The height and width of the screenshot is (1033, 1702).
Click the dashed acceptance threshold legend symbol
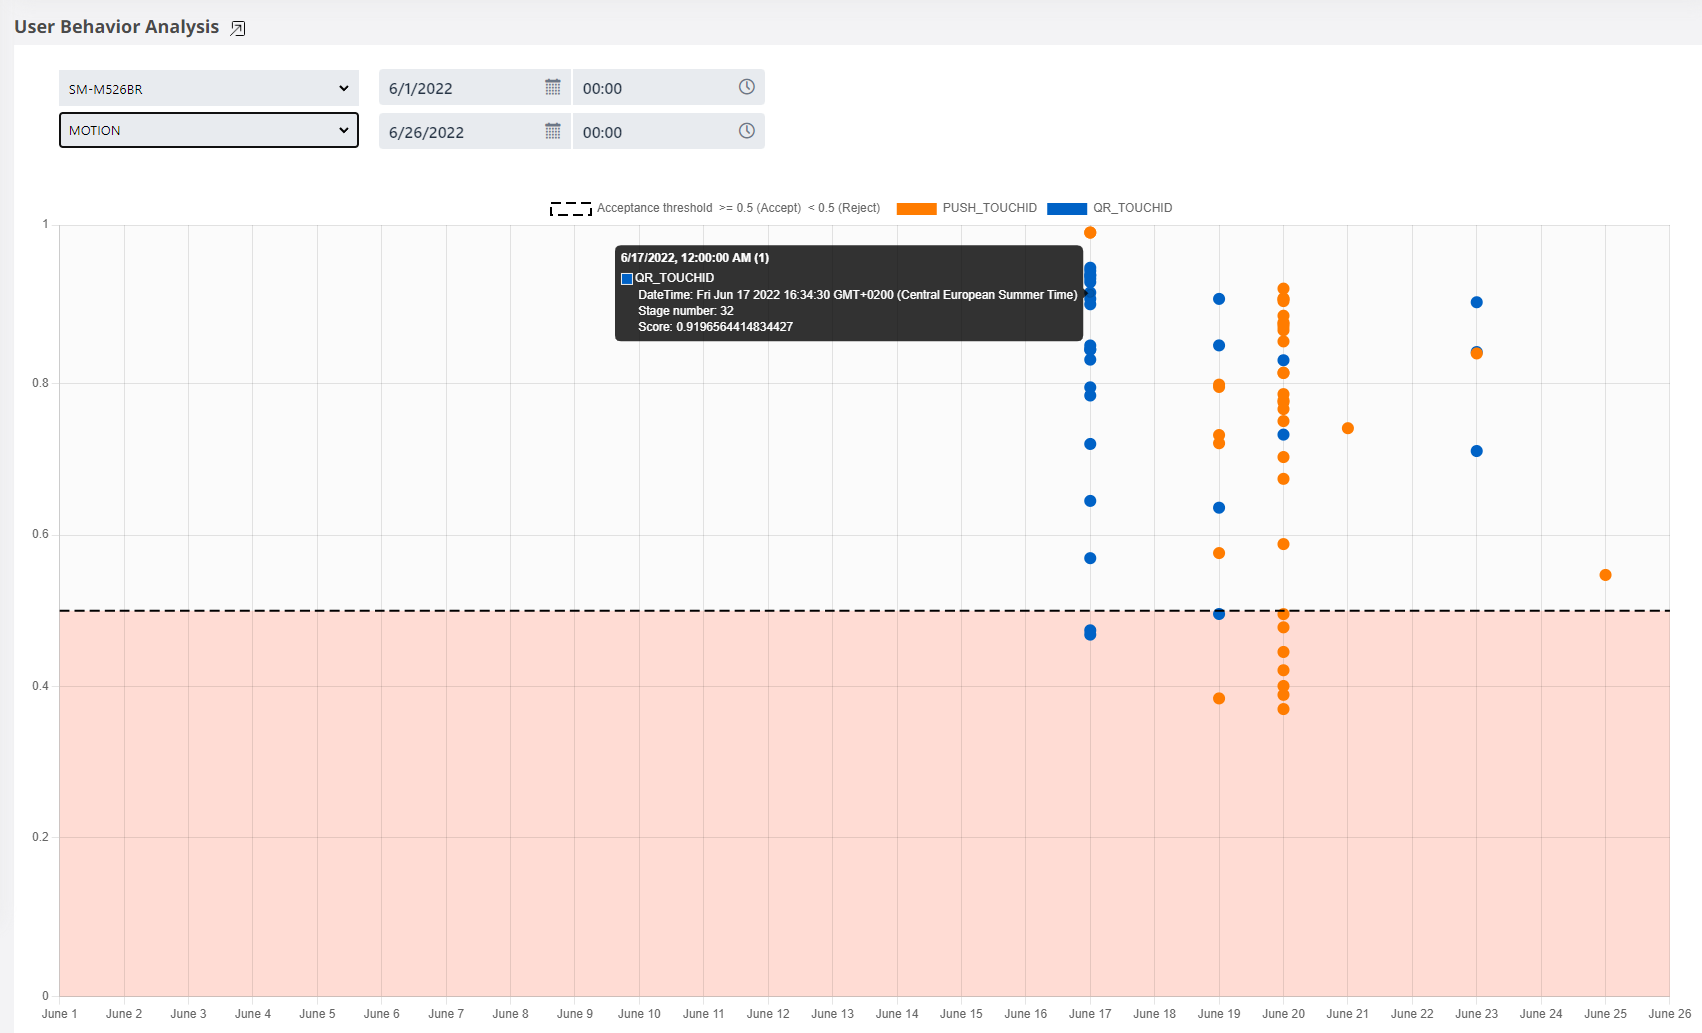(570, 208)
